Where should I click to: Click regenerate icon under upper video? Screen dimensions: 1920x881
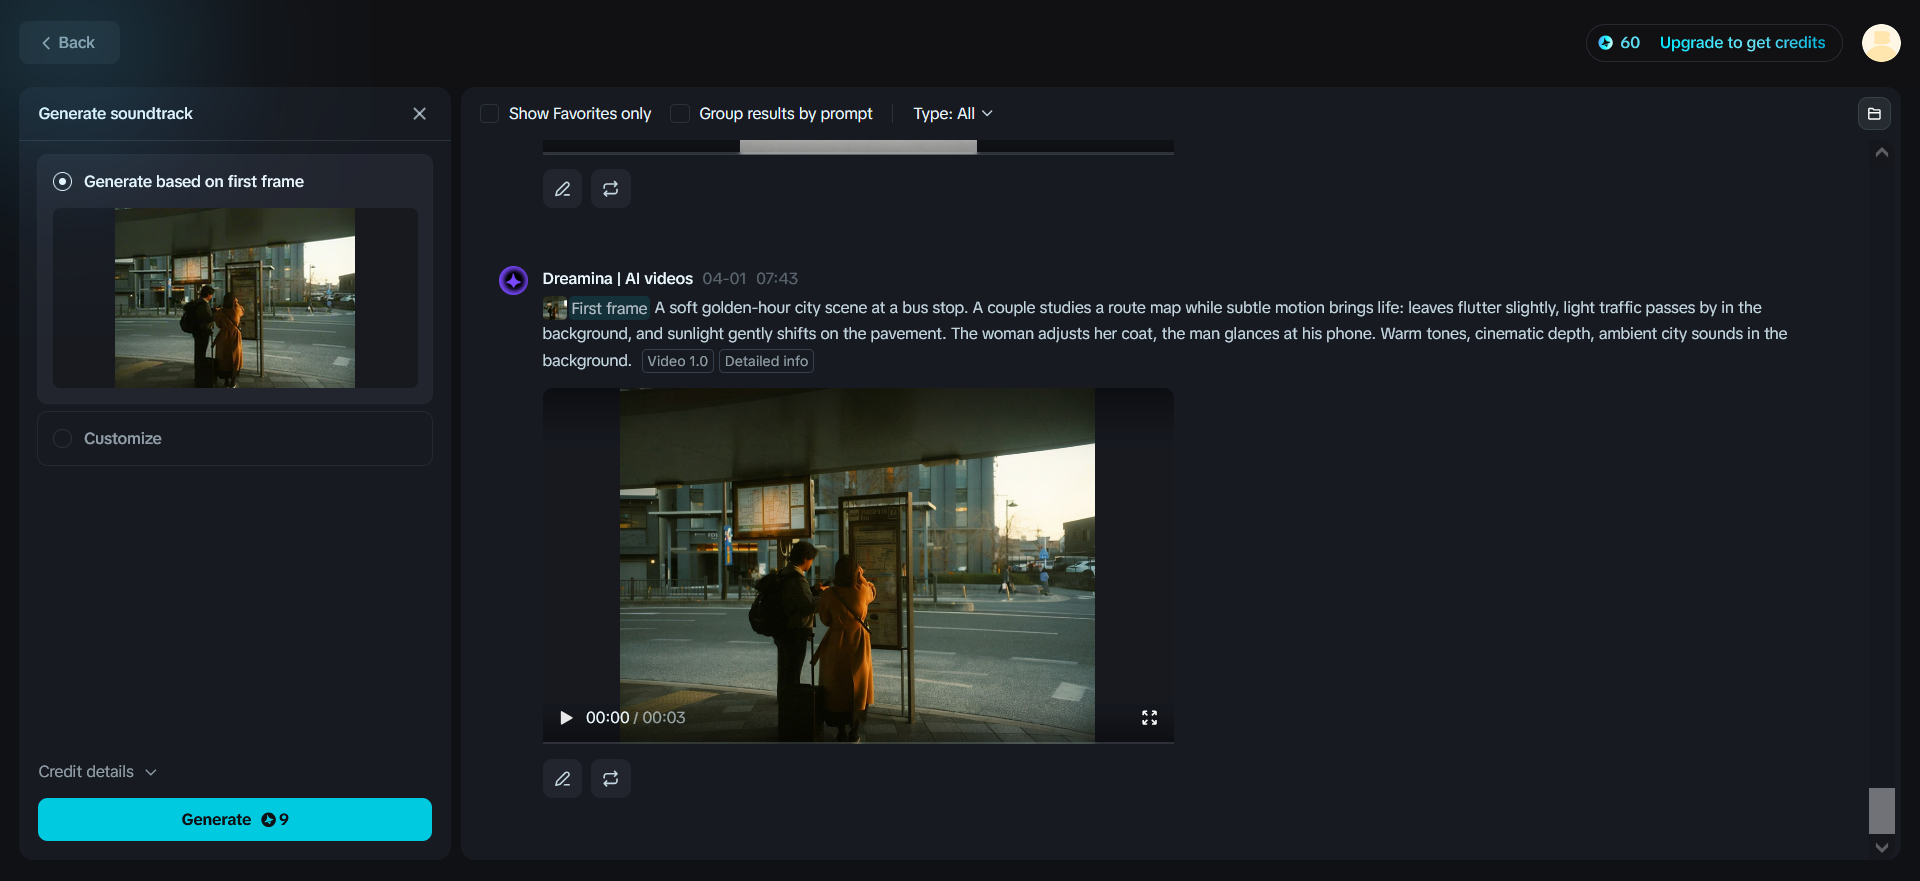pos(611,189)
